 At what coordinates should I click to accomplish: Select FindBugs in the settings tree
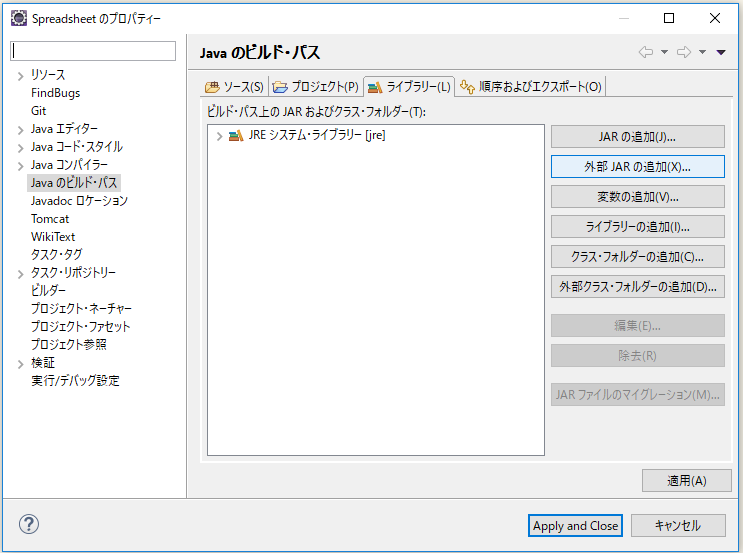tap(55, 93)
